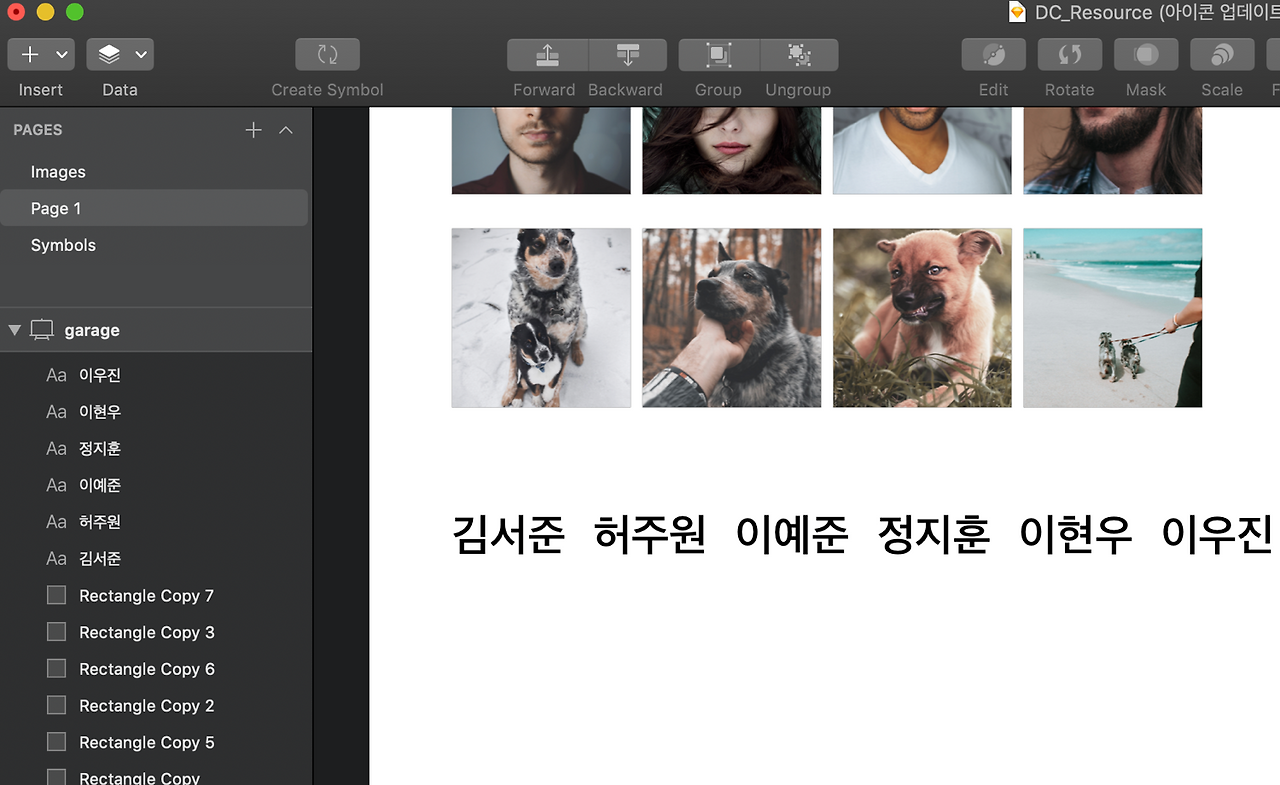Click rectangle icon of Rectangle Copy 3
The image size is (1280, 785).
click(x=56, y=632)
